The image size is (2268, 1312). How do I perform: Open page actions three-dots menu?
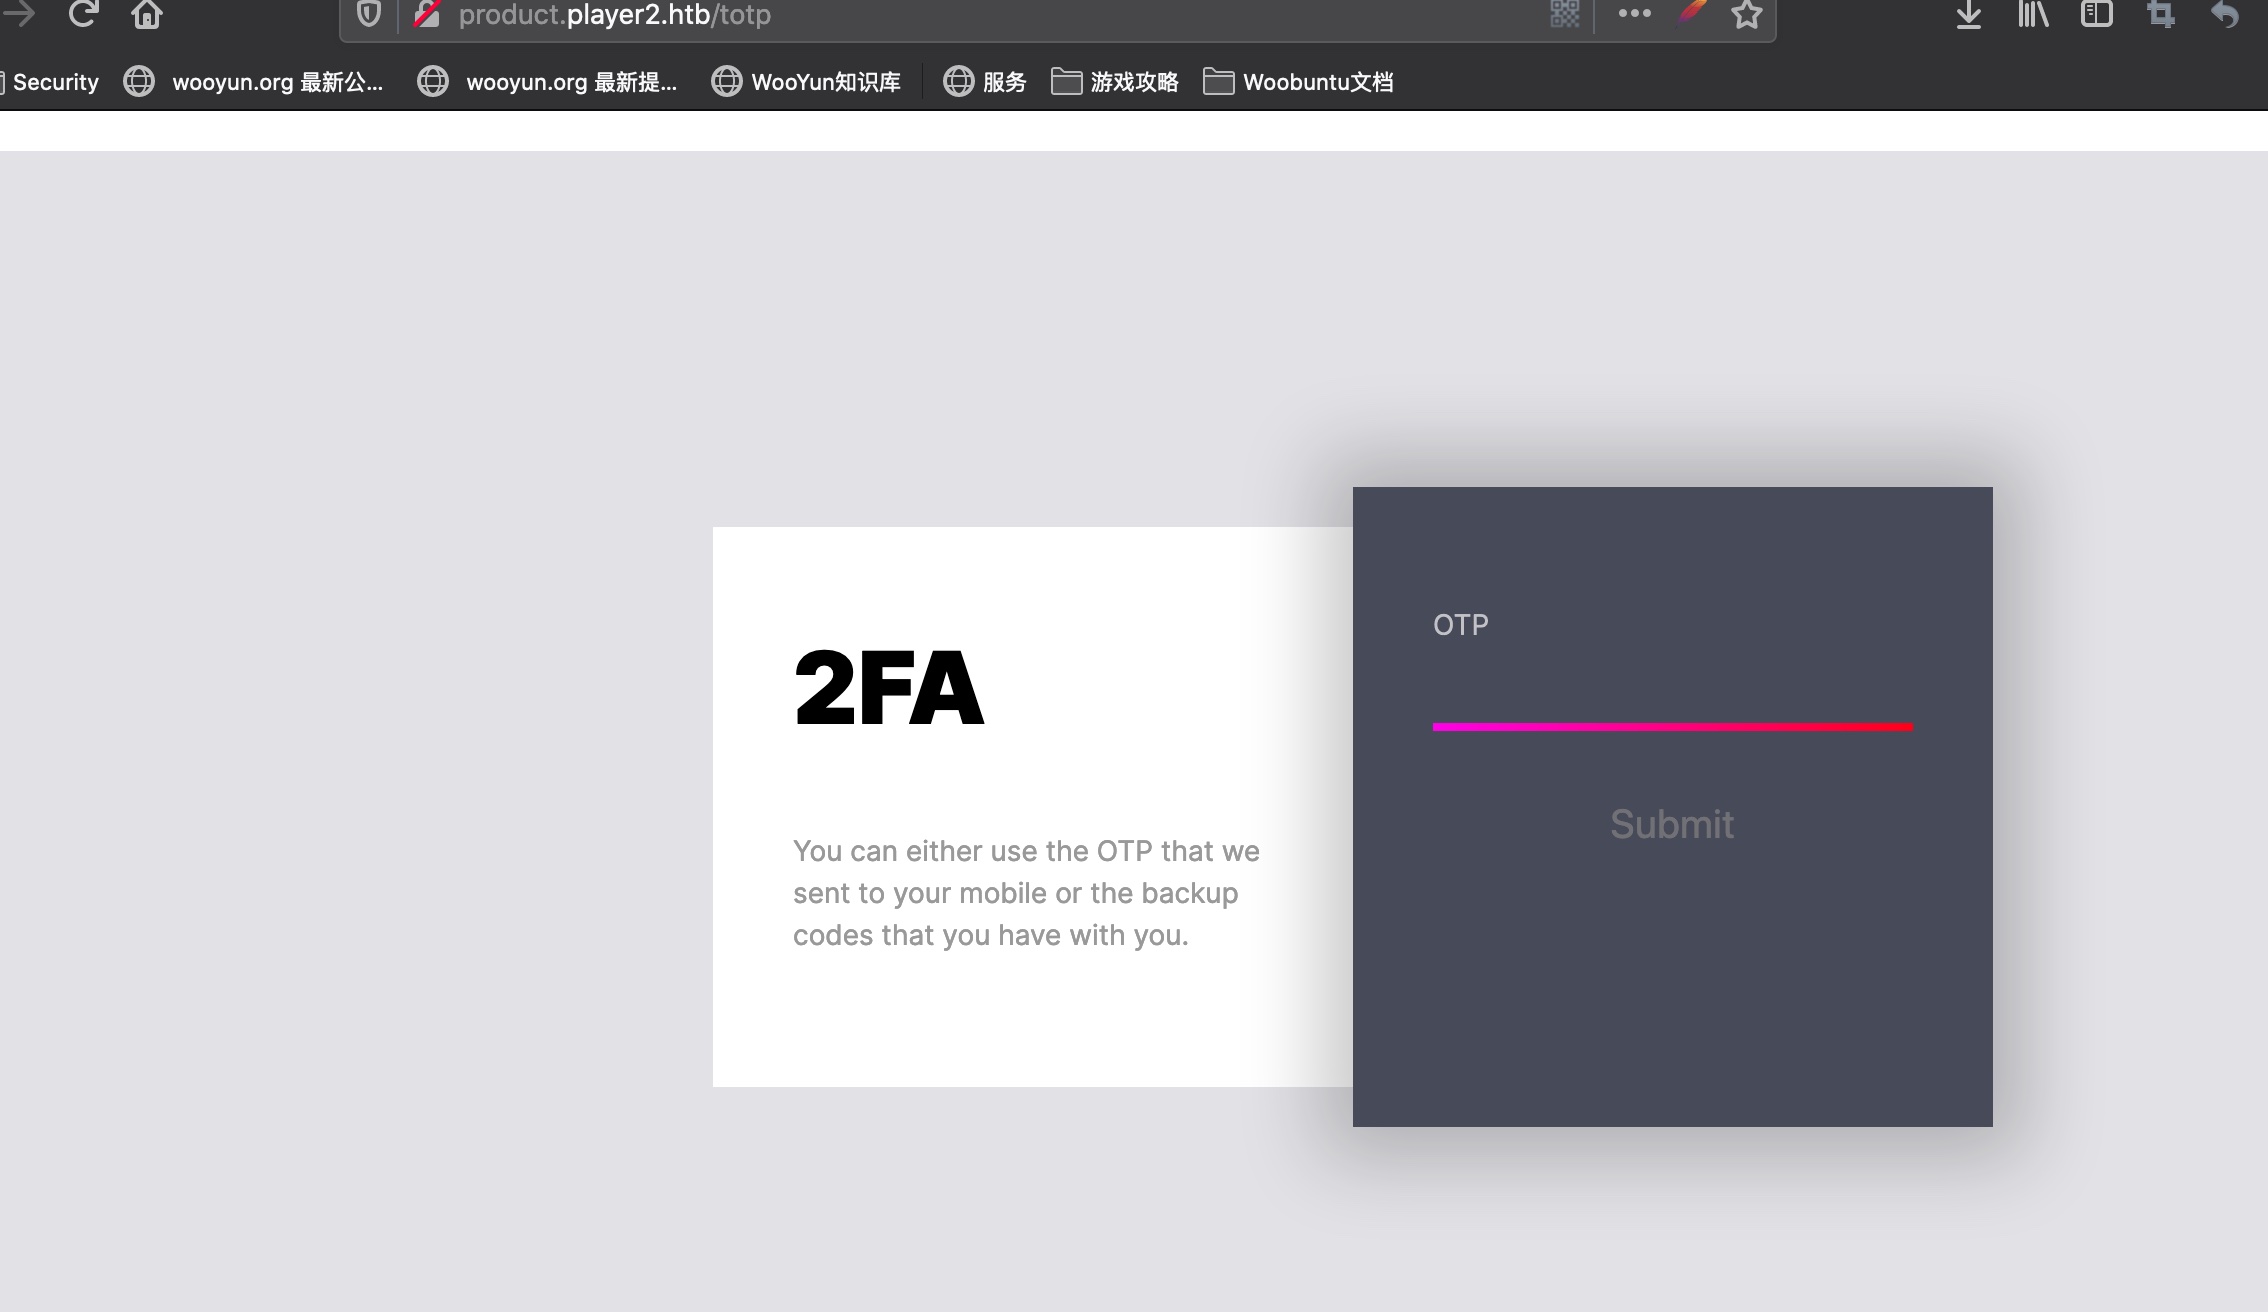[1634, 14]
